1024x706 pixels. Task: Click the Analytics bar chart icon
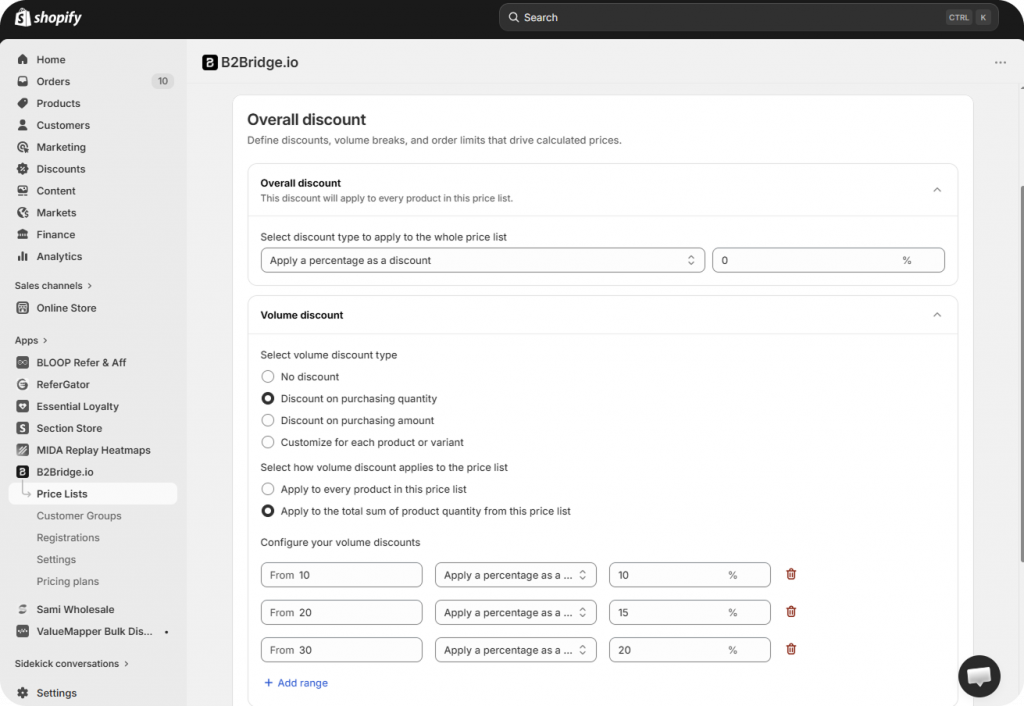point(23,256)
